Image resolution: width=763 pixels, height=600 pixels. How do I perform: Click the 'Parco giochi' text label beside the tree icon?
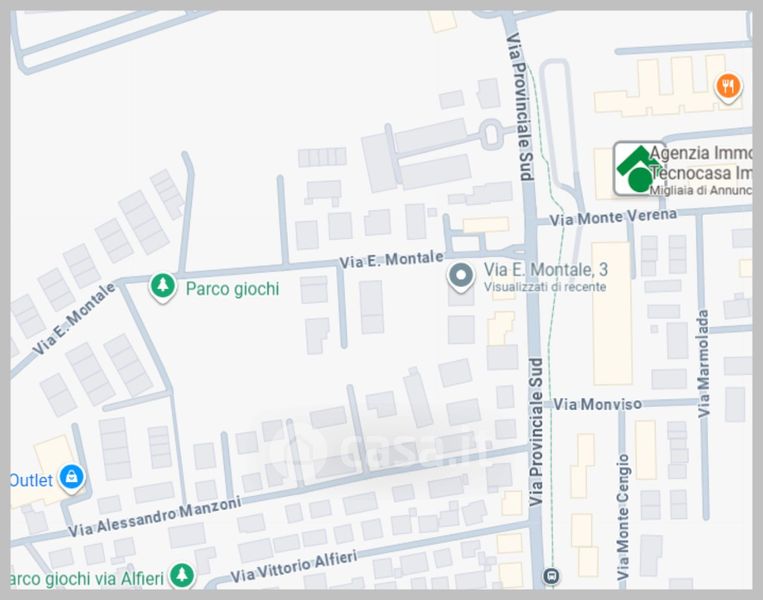click(x=232, y=289)
